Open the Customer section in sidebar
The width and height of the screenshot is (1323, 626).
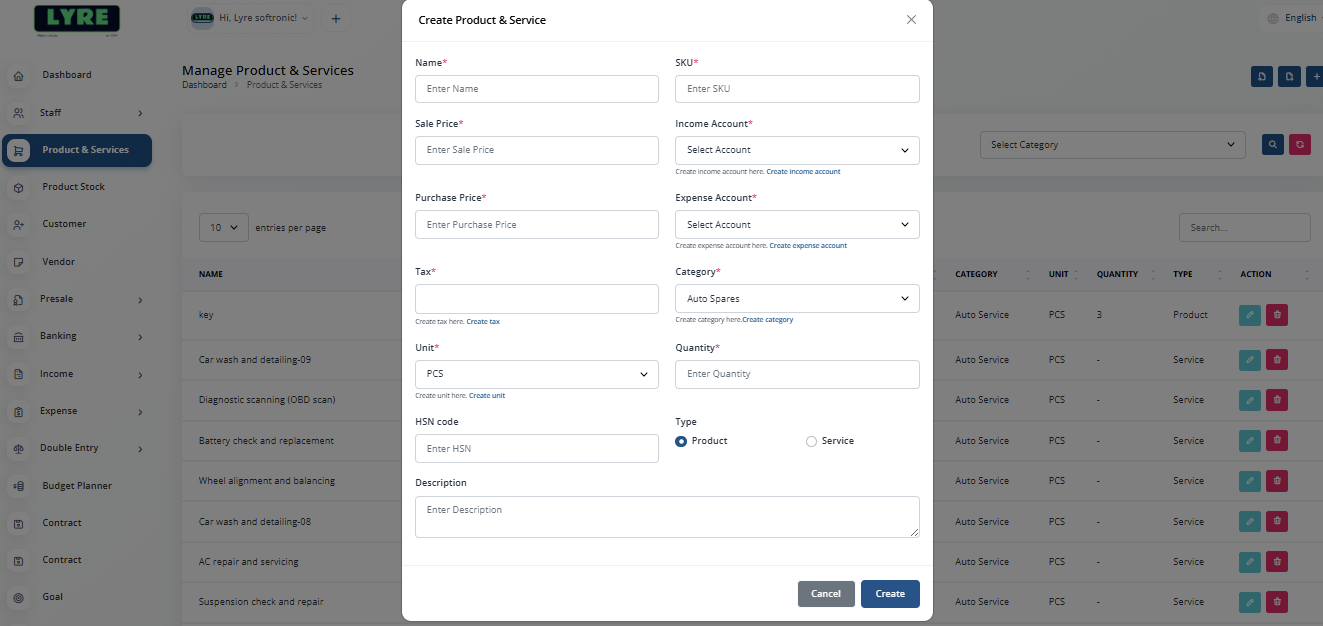(66, 223)
